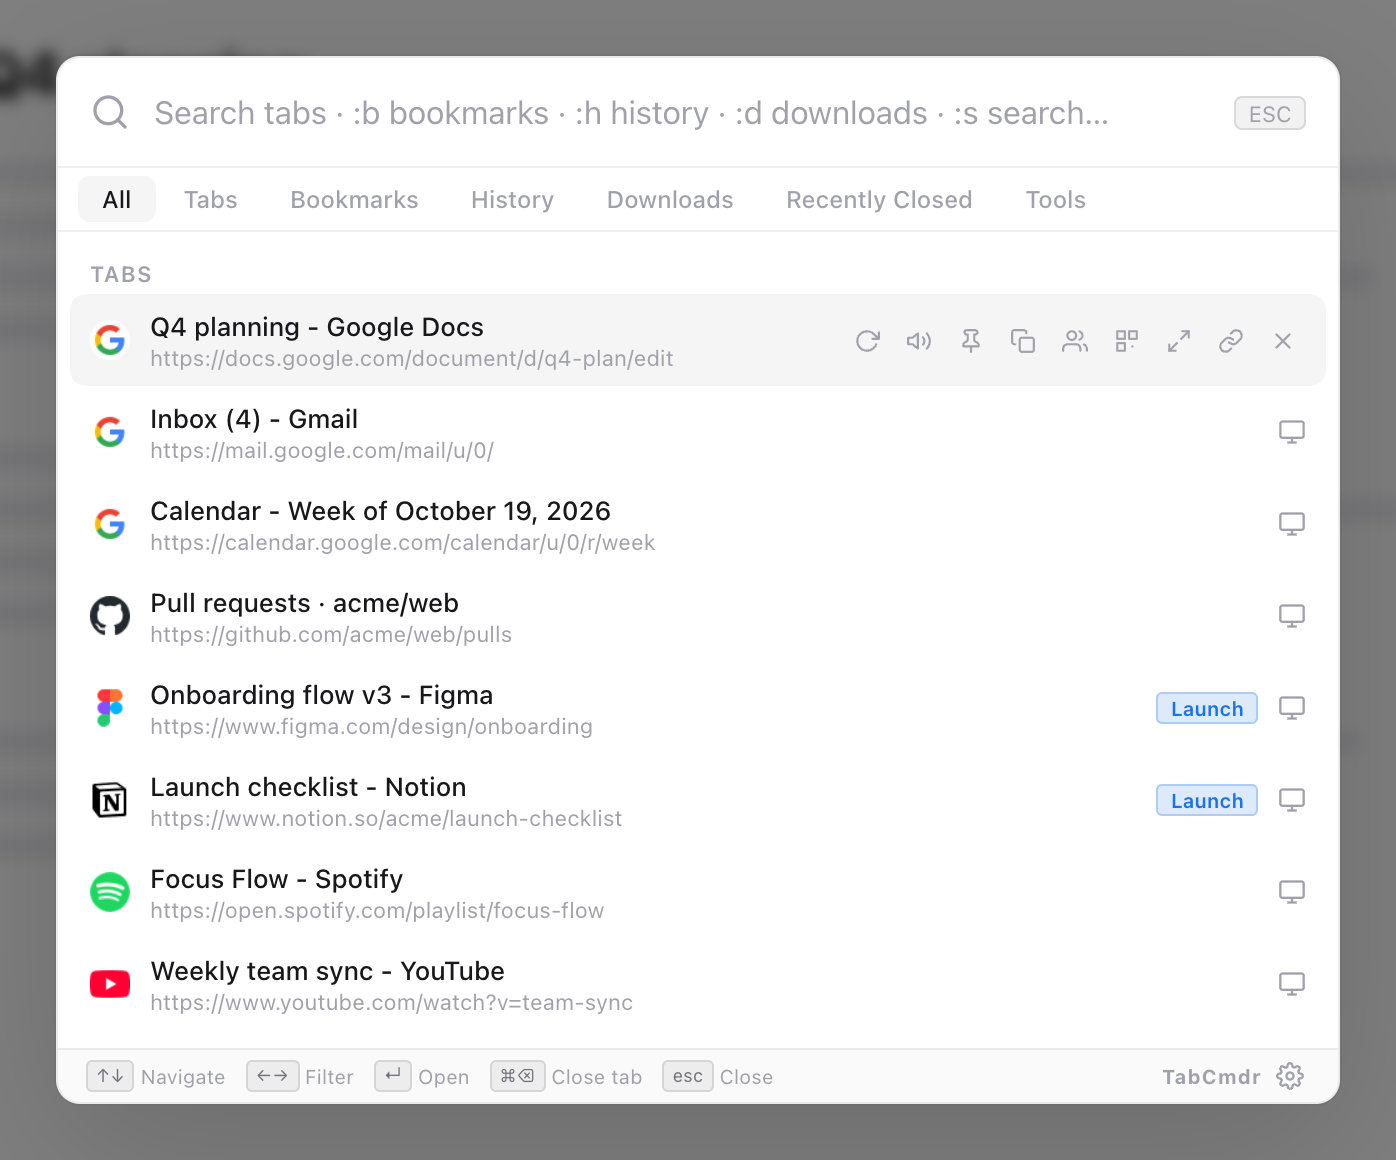Click the monitor icon on Onboarding flow row
The height and width of the screenshot is (1160, 1396).
(1292, 708)
